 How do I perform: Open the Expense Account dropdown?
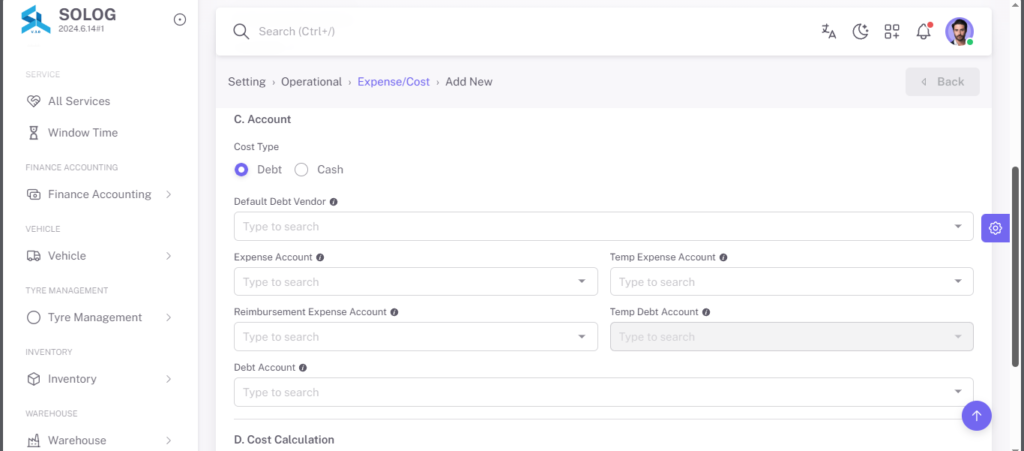(415, 281)
